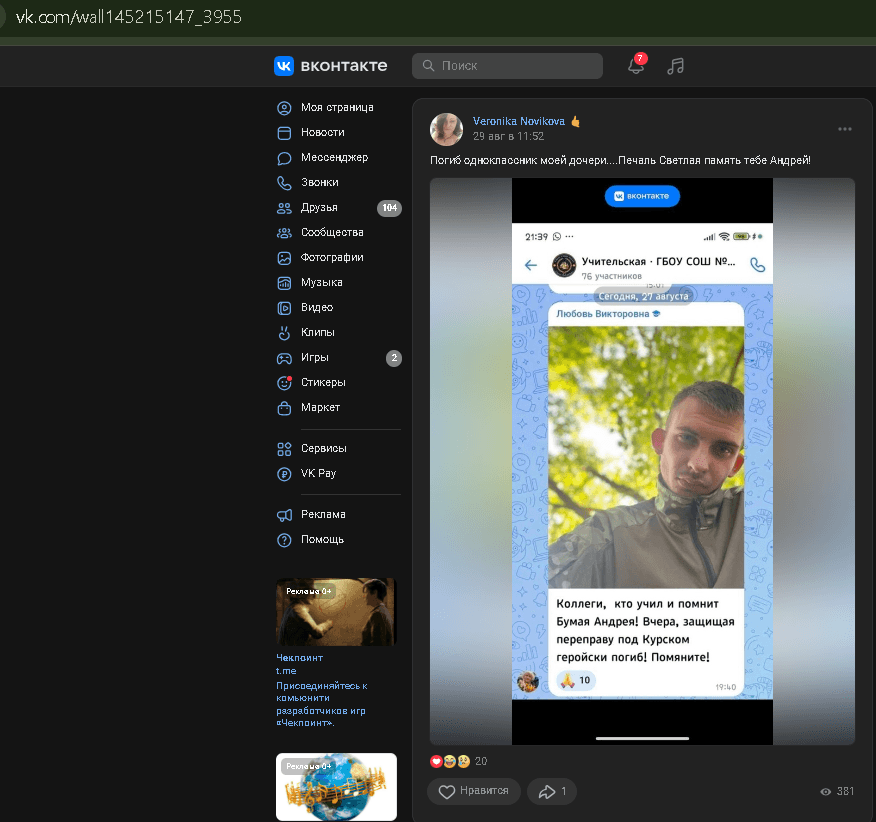Click the Клипы icon

point(284,333)
